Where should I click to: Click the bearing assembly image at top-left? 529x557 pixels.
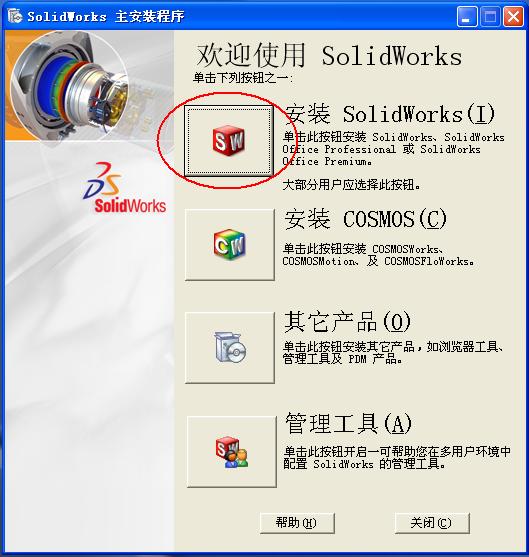click(69, 87)
